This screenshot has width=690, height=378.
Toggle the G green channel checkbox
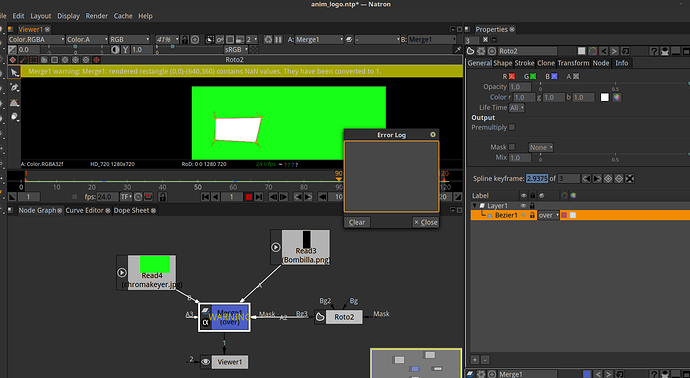[x=533, y=76]
